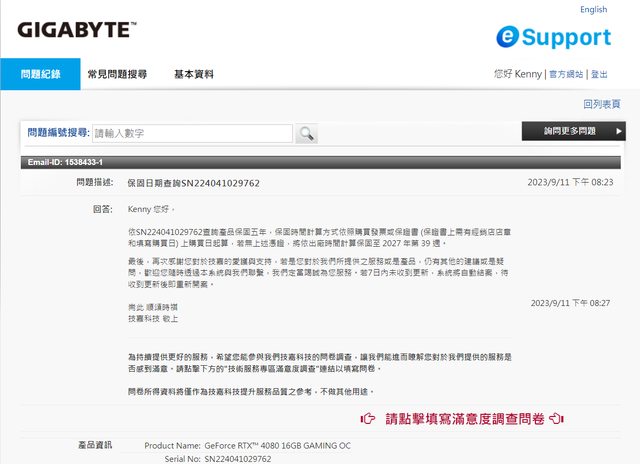Switch to the 常見問題搜尋 tab
Viewport: 640px width, 464px height.
pos(117,74)
